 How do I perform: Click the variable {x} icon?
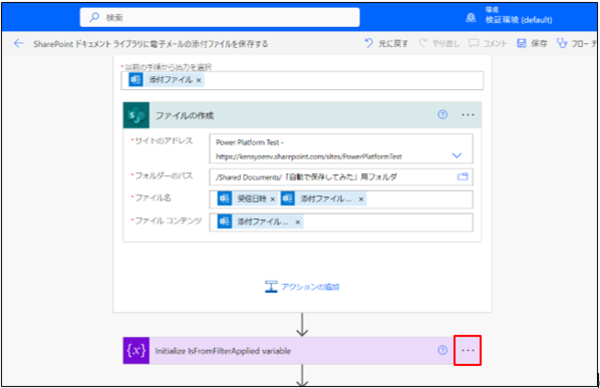tap(136, 351)
